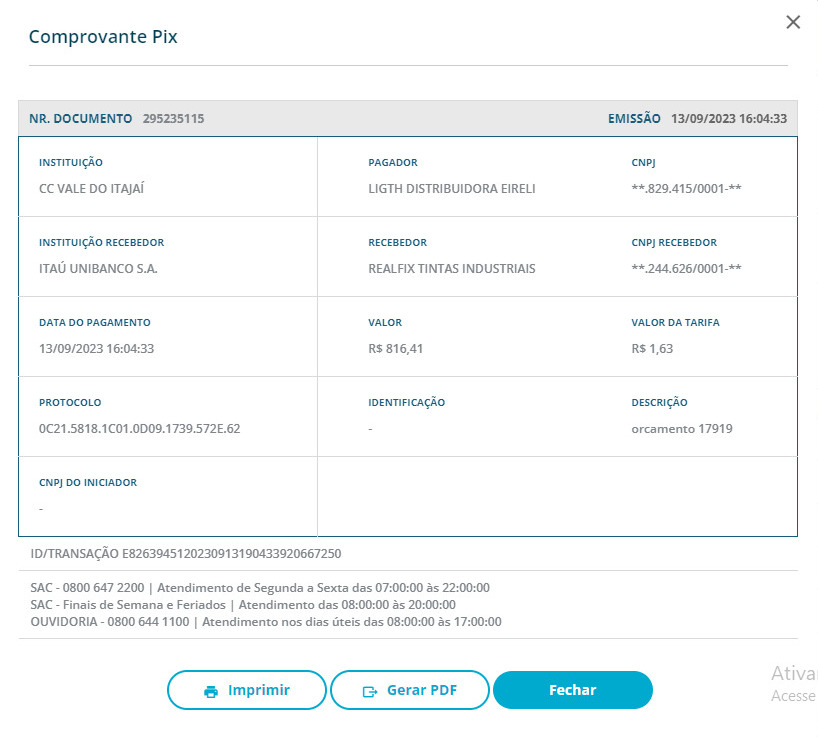Close the Comprovante Pix dialog with X

(x=793, y=22)
